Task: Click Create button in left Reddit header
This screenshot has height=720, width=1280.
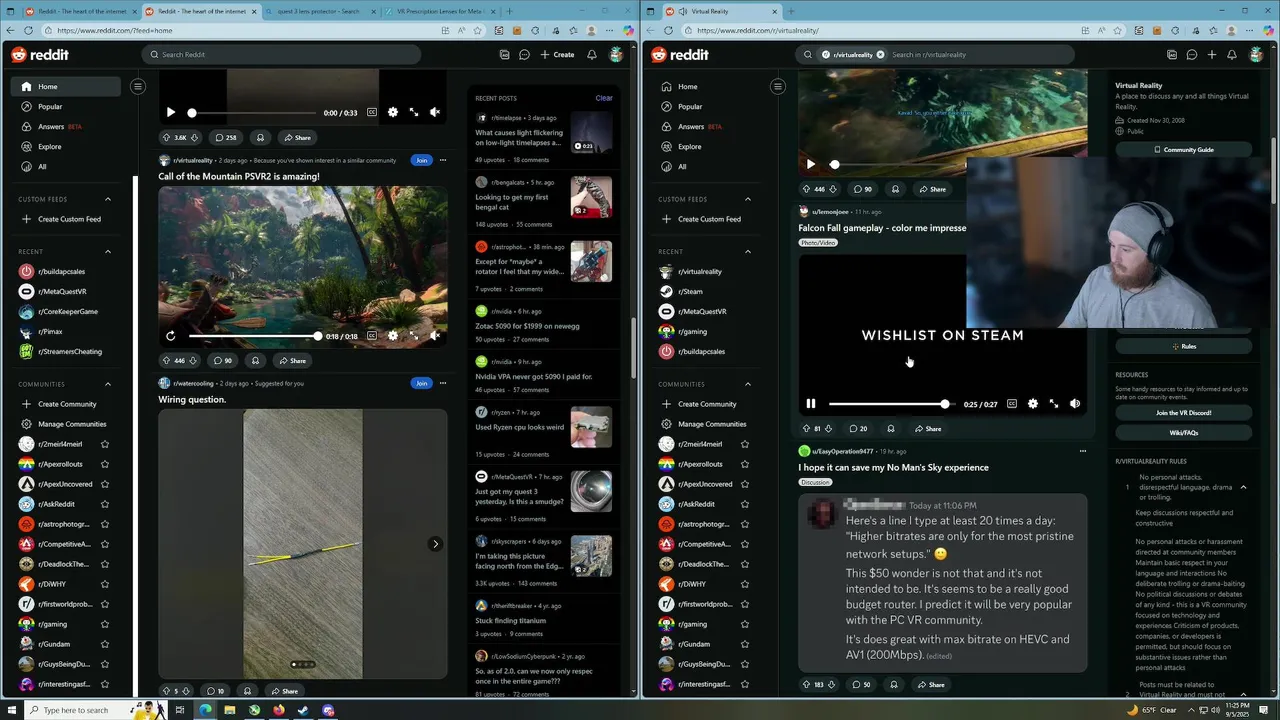Action: coord(557,55)
